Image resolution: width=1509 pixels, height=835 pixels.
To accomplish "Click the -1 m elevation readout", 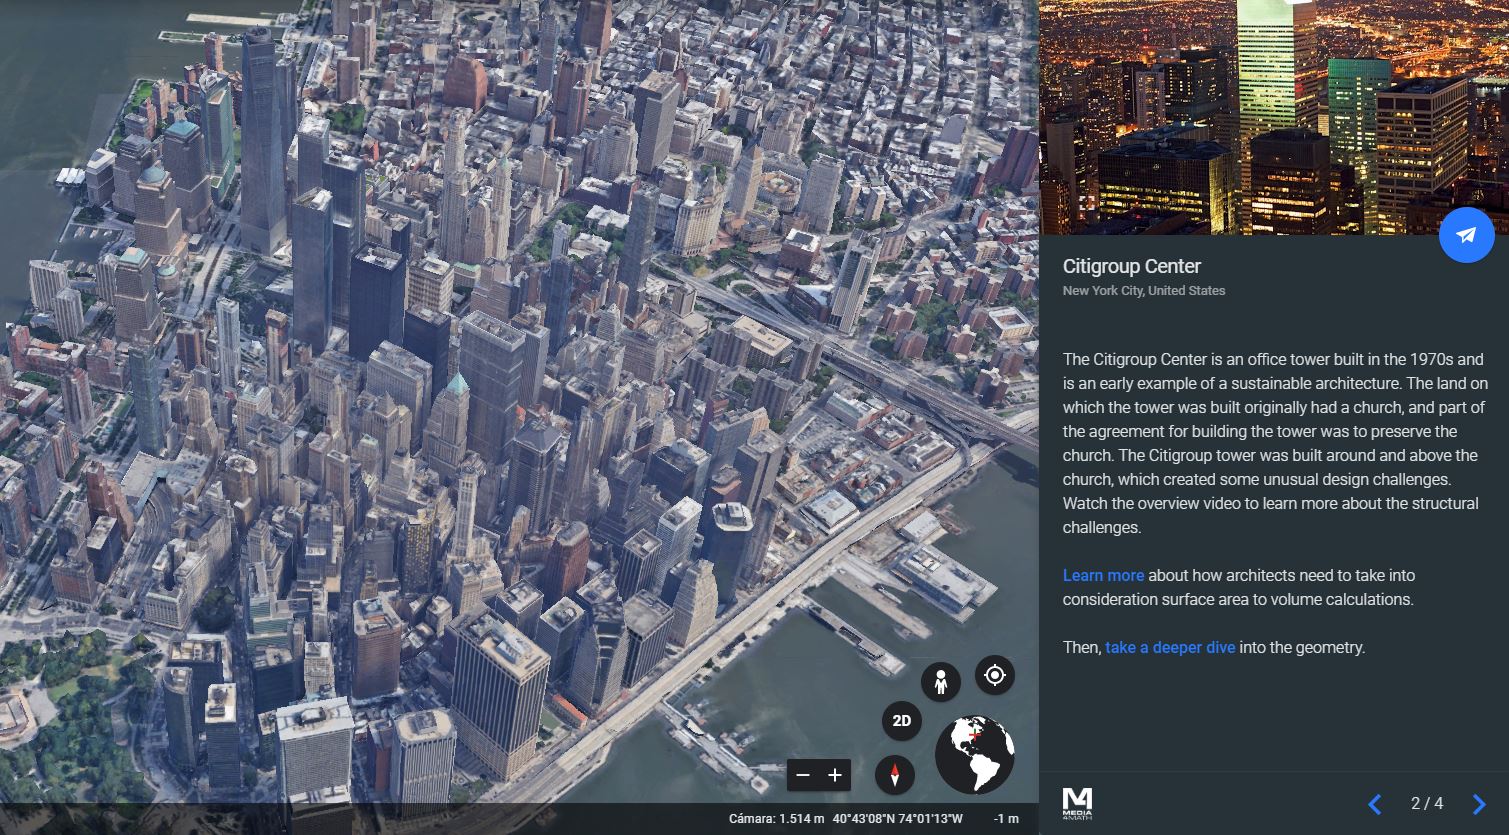I will pyautogui.click(x=1005, y=819).
